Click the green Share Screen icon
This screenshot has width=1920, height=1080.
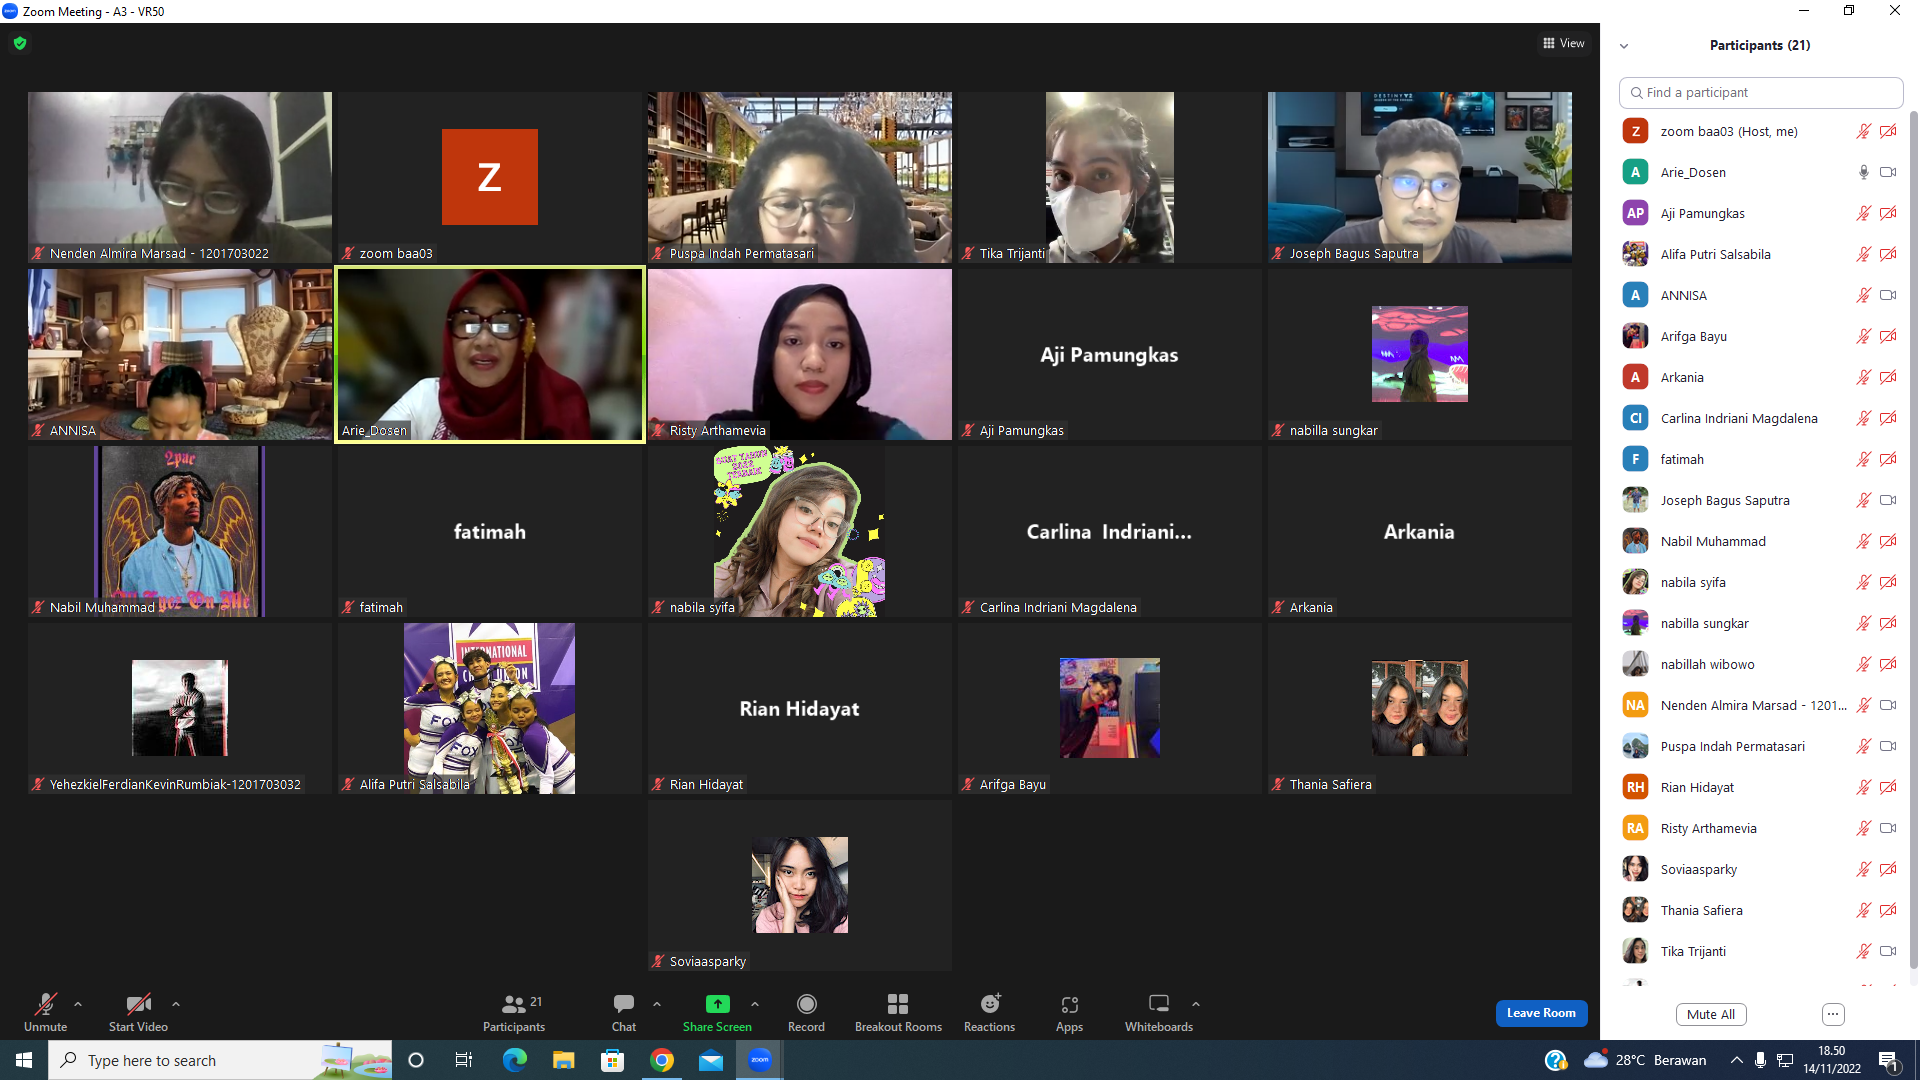pos(717,1004)
